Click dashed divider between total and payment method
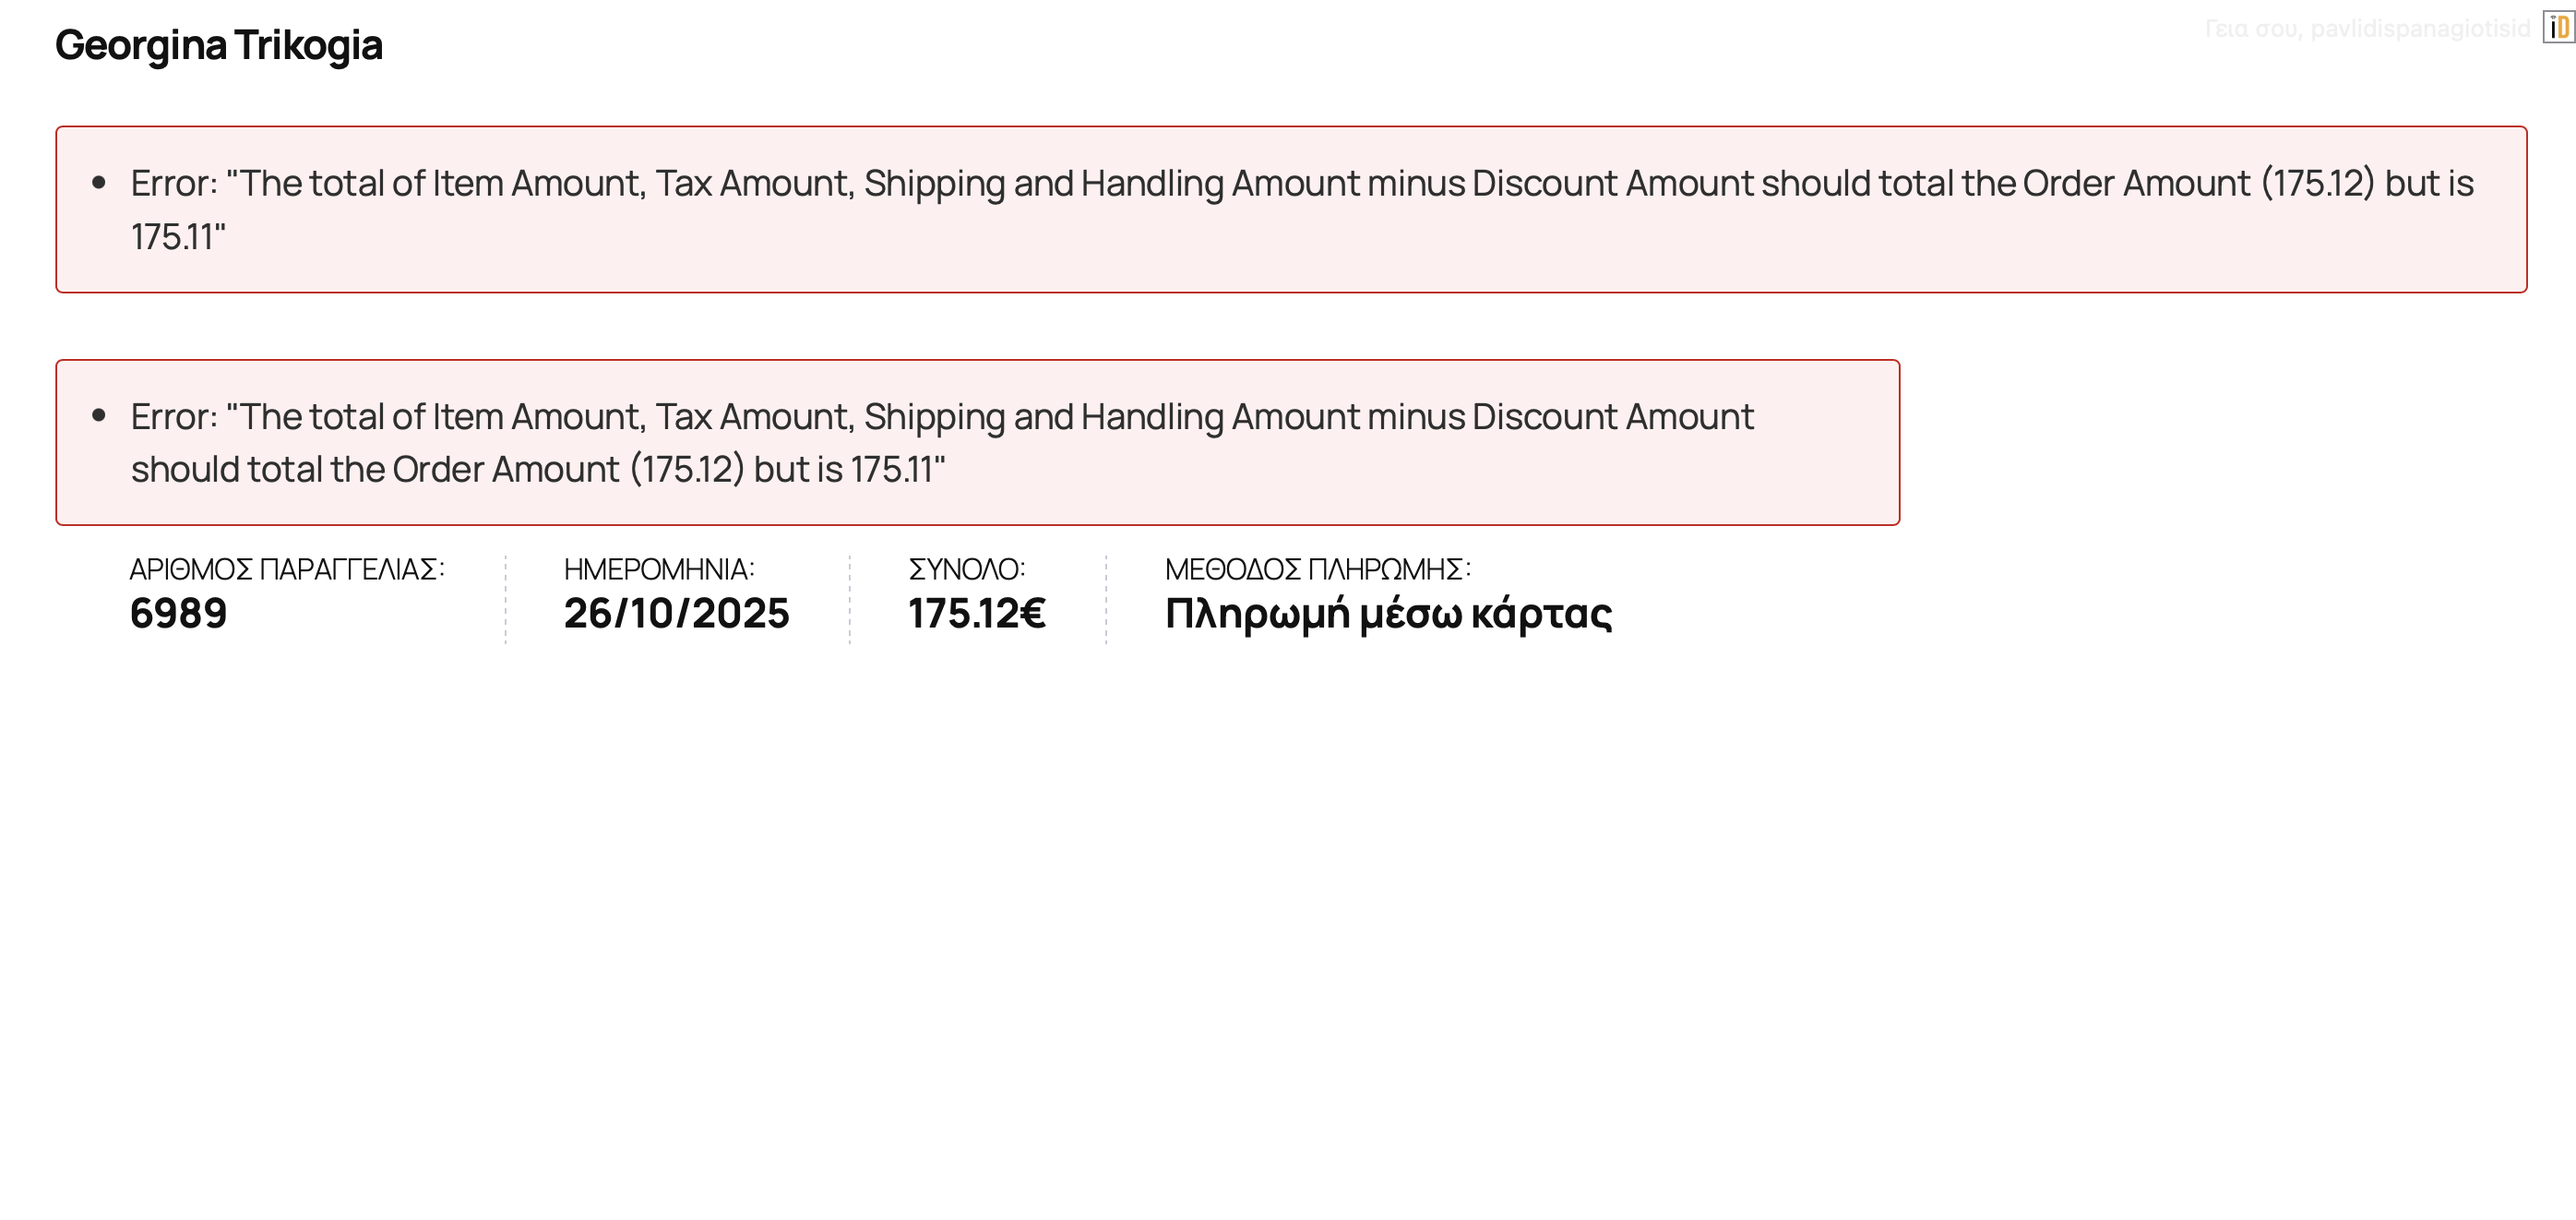This screenshot has height=1220, width=2576. pyautogui.click(x=1106, y=600)
